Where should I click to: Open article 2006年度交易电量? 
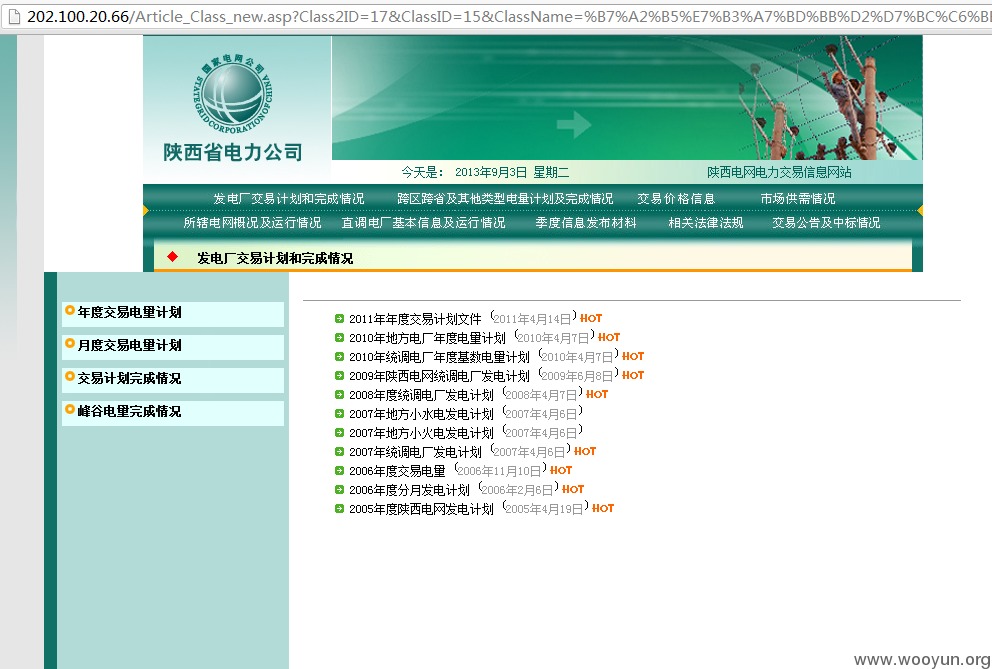397,471
